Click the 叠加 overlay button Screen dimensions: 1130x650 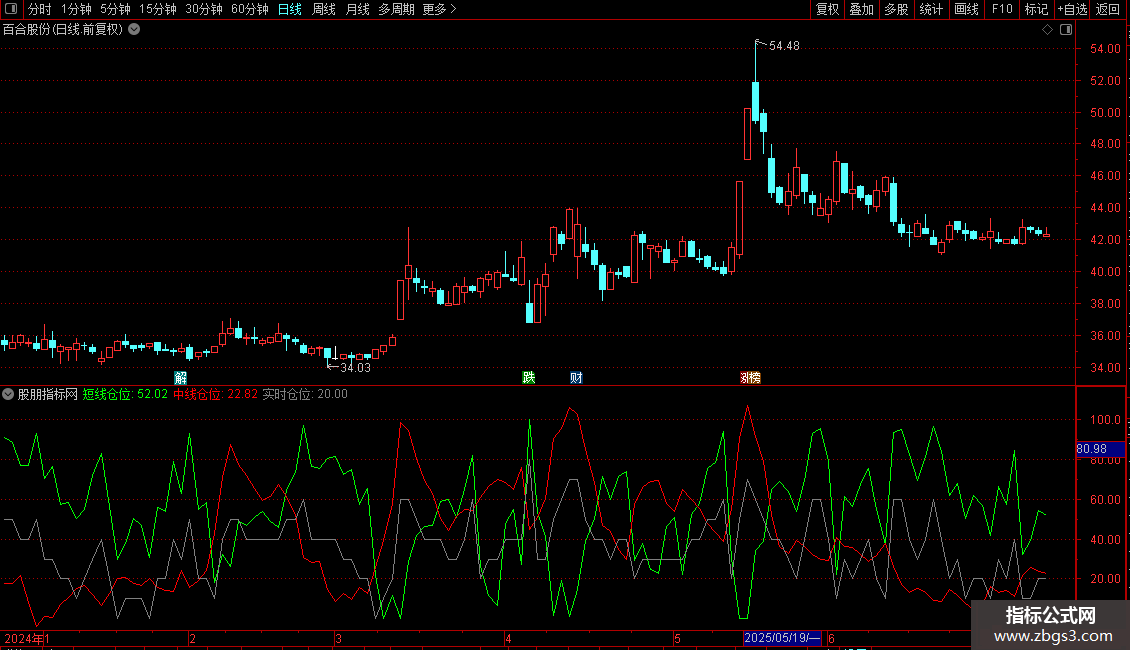(862, 9)
